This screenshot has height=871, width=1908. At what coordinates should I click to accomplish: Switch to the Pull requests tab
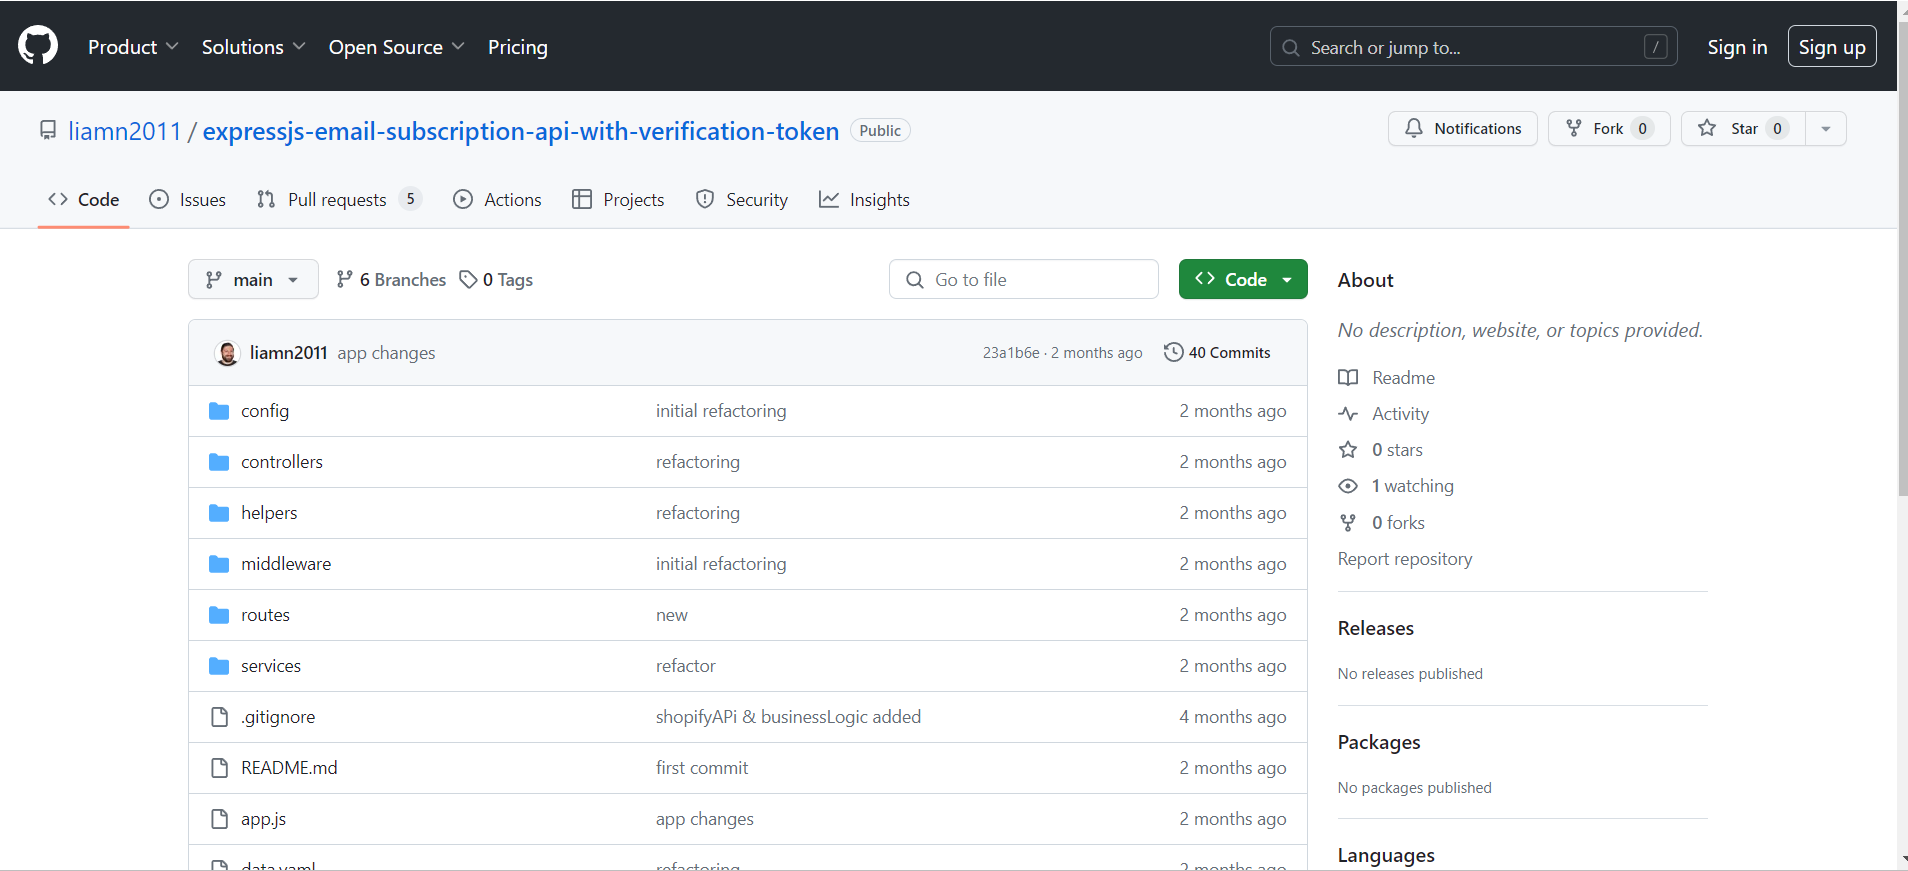click(339, 199)
